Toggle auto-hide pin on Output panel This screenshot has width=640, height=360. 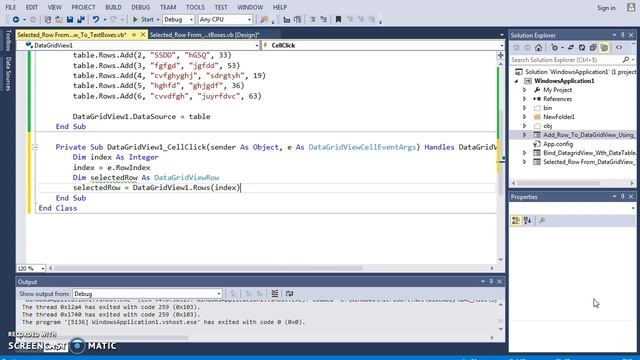point(491,282)
